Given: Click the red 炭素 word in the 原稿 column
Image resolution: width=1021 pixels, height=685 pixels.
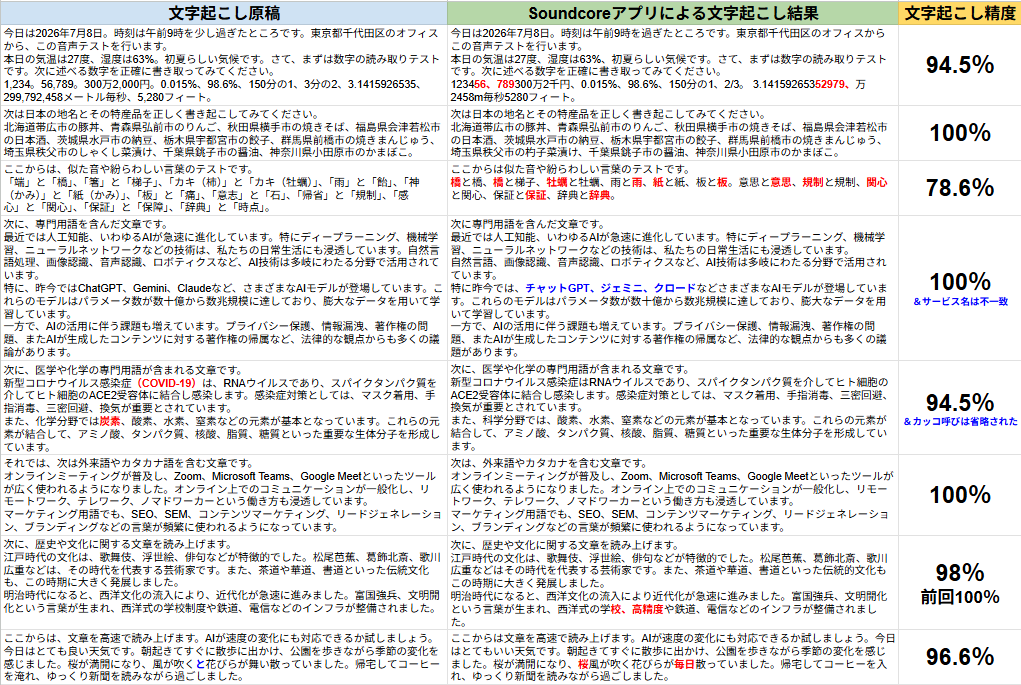Looking at the screenshot, I should click(x=110, y=421).
